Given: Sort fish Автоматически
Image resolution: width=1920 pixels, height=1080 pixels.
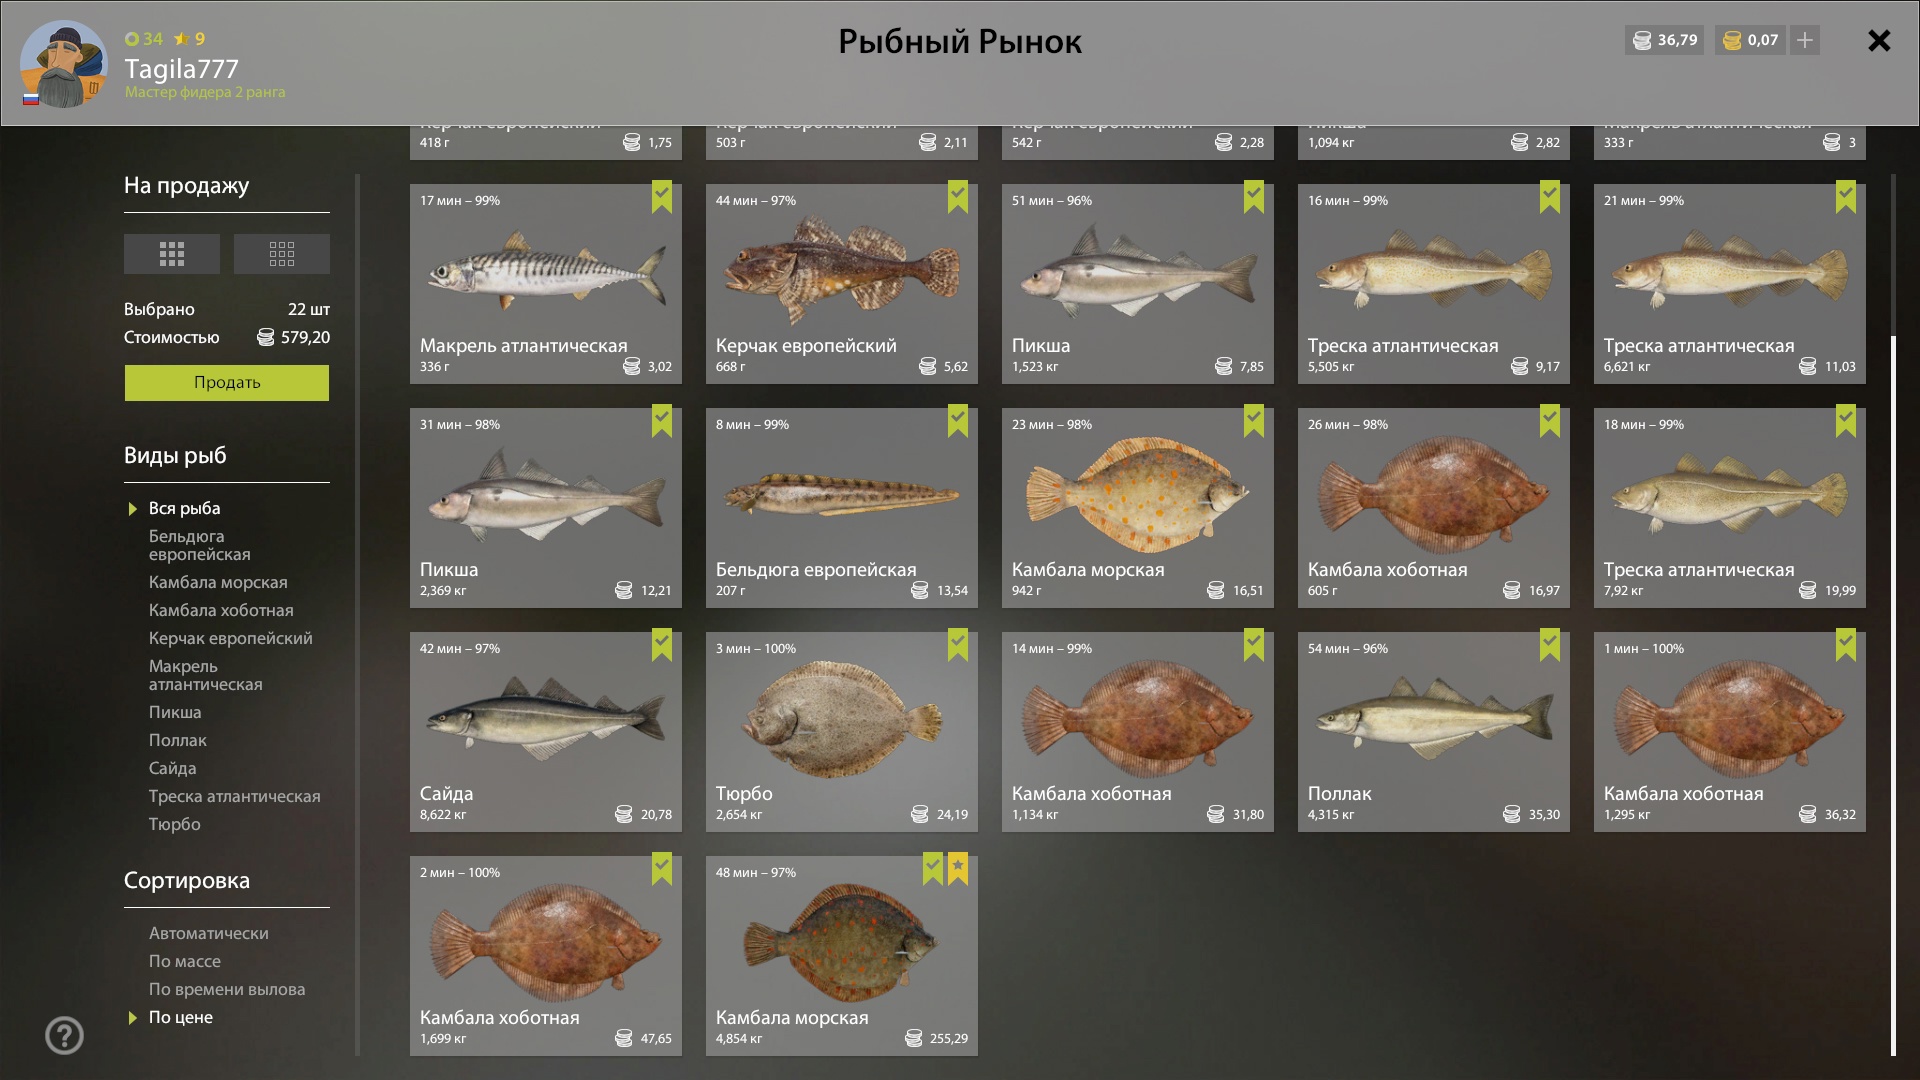Looking at the screenshot, I should tap(209, 933).
